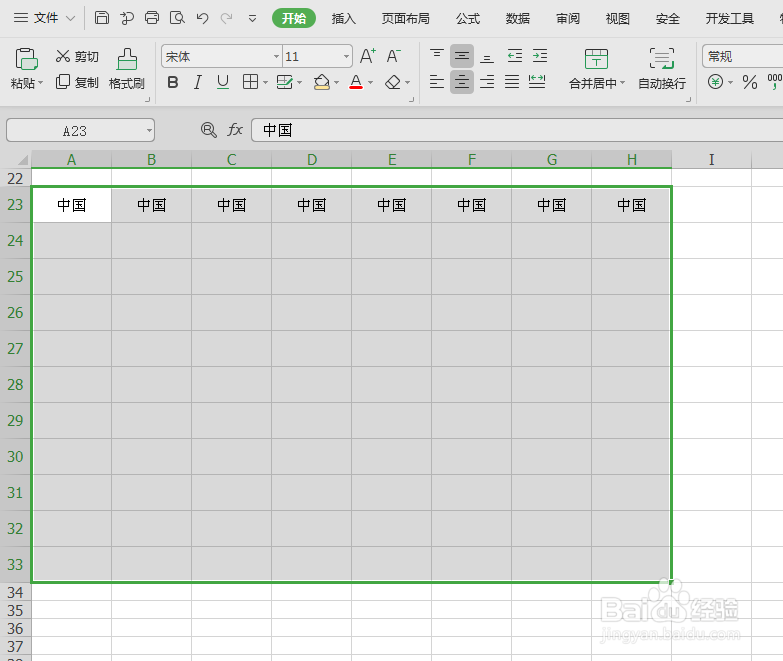Screen dimensions: 783x661
Task: Toggle vertical middle alignment
Action: pyautogui.click(x=462, y=56)
